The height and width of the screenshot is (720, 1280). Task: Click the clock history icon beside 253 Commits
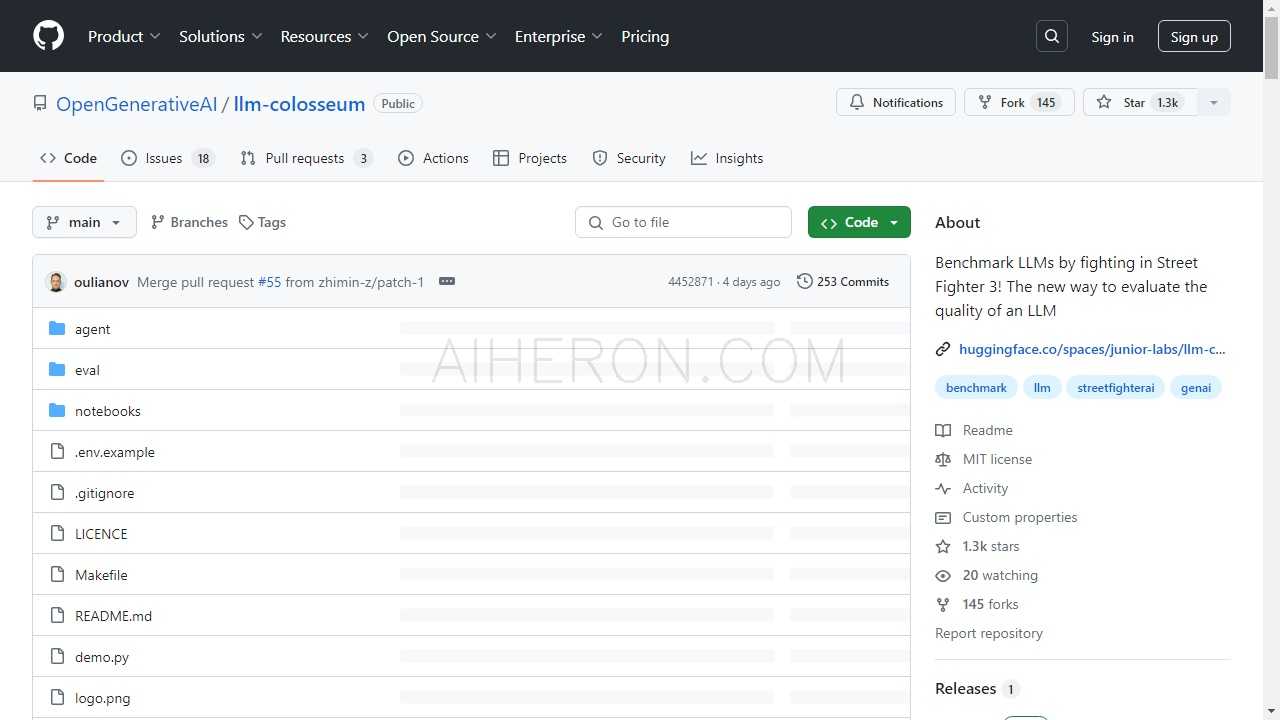[805, 282]
